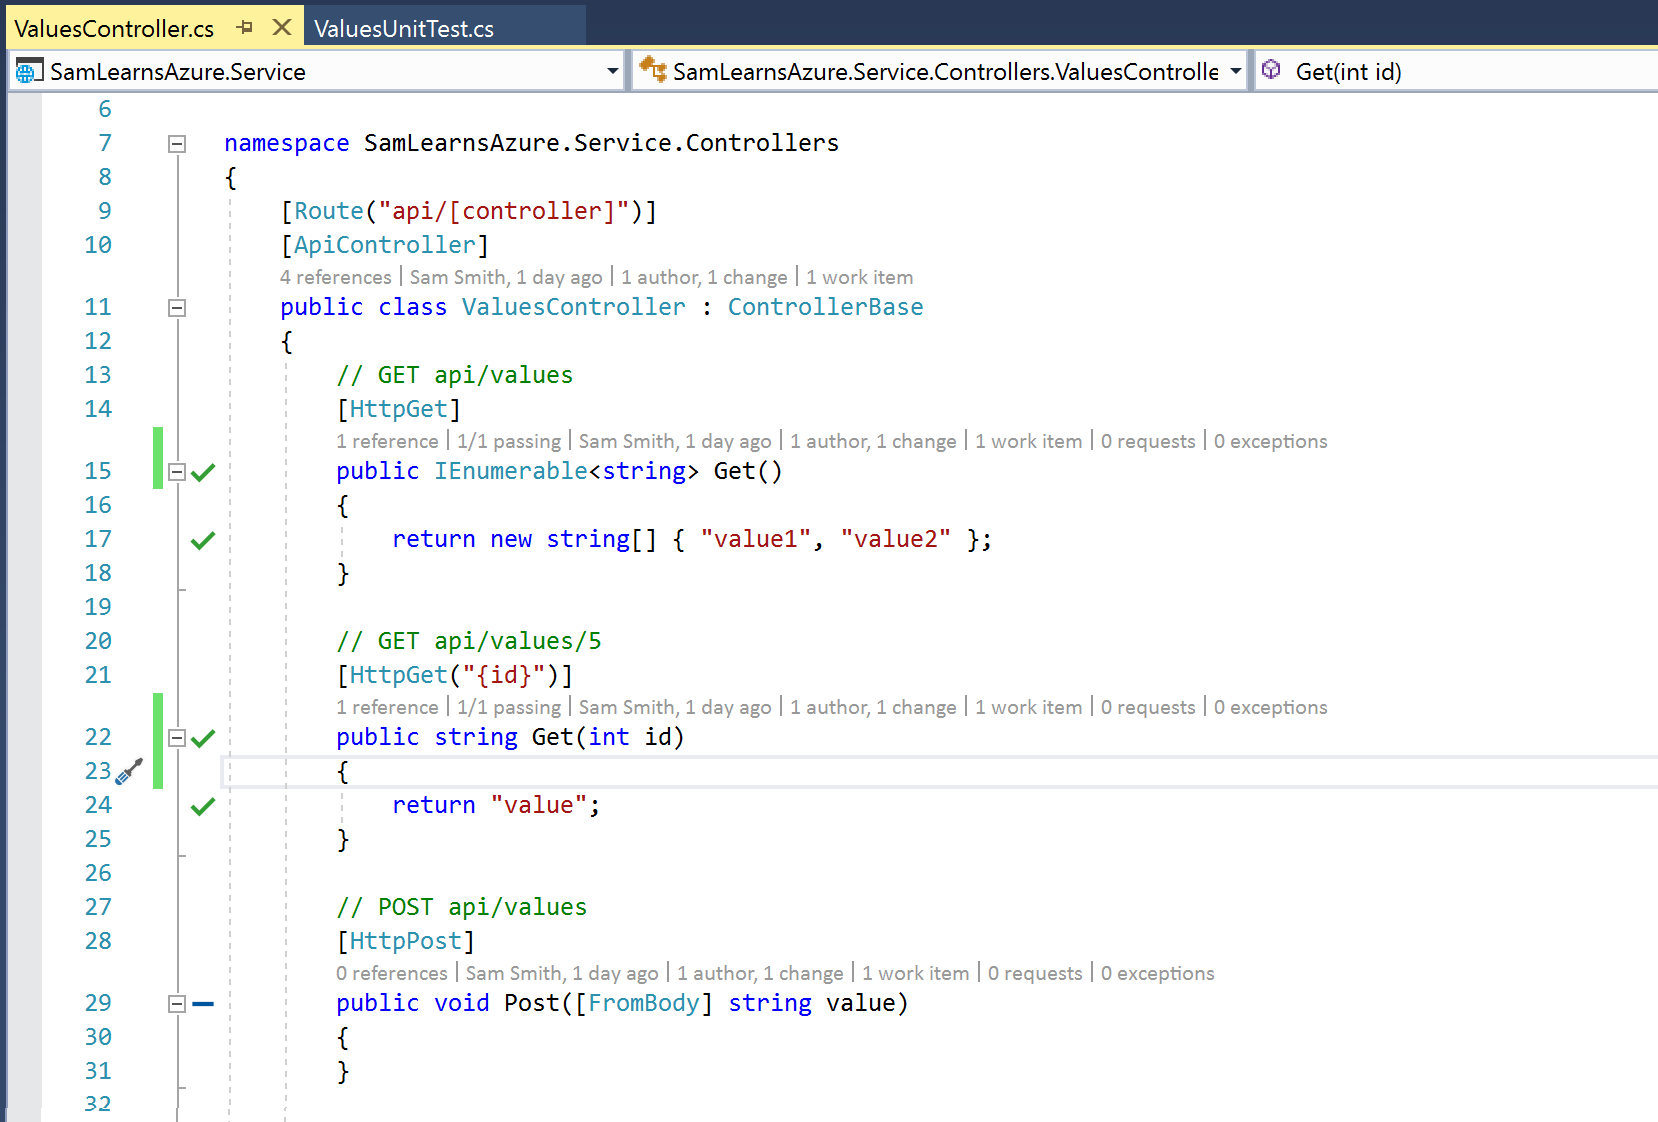Collapse the Post method on line 29

point(177,1004)
